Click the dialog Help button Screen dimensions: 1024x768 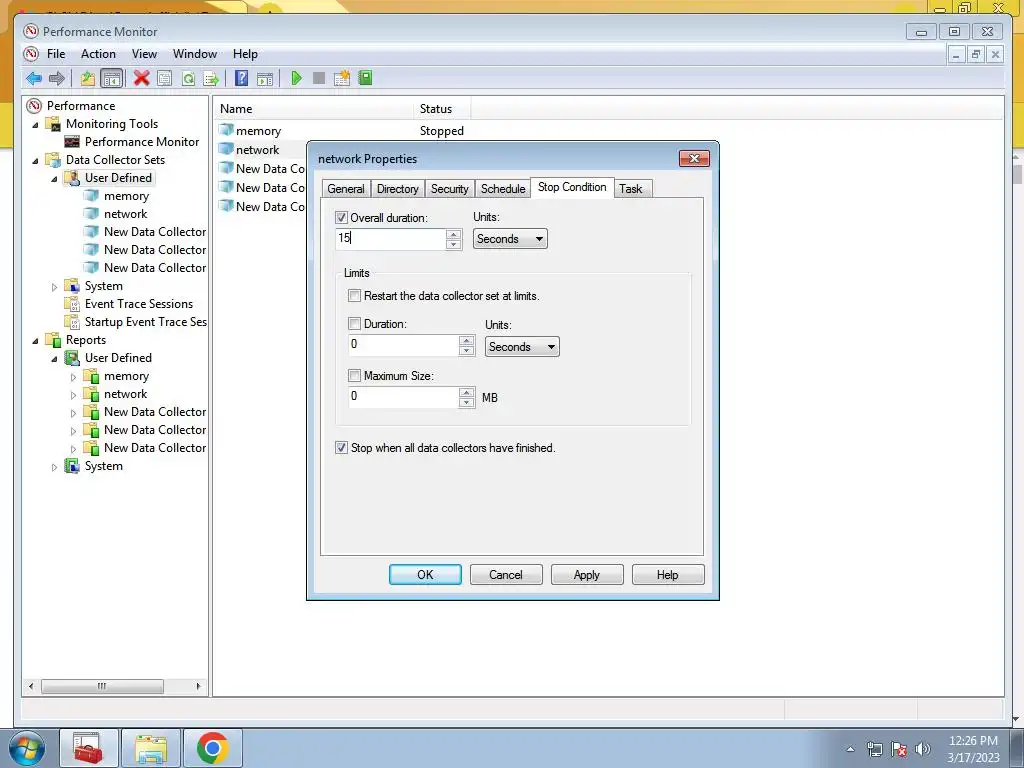pyautogui.click(x=668, y=575)
